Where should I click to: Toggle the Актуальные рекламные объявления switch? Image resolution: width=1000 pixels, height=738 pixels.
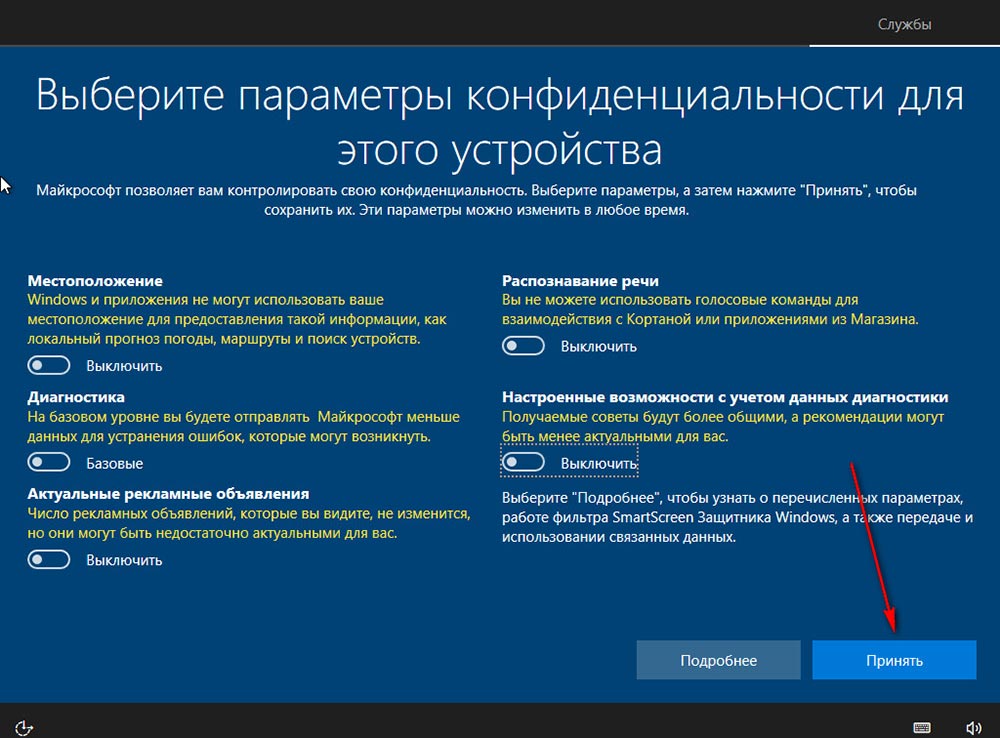coord(48,559)
